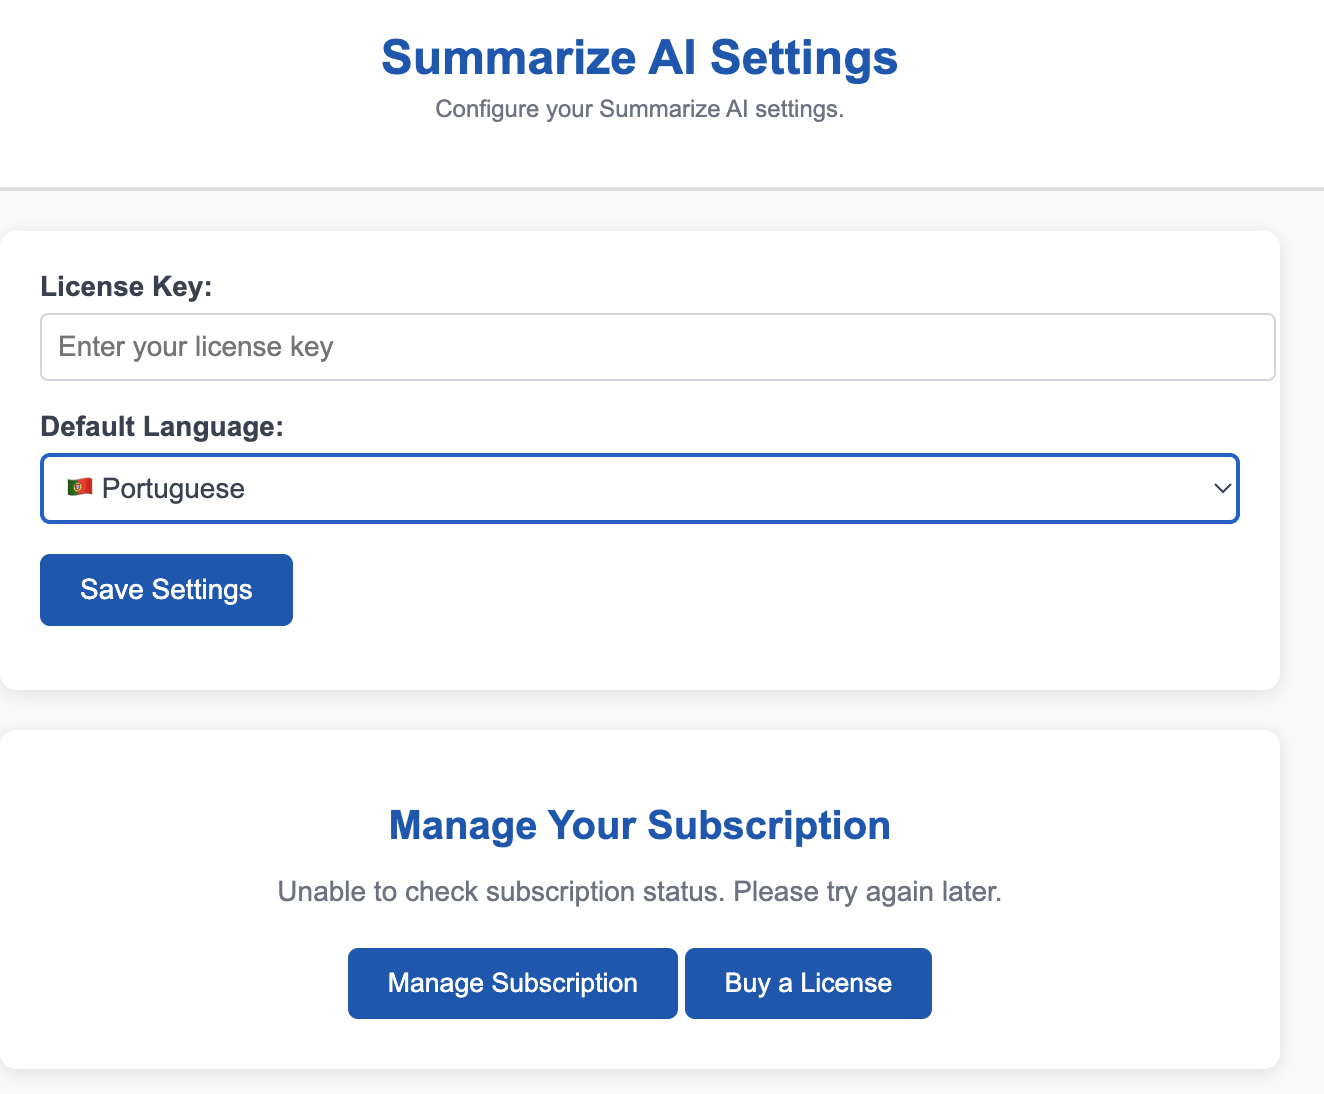Image resolution: width=1324 pixels, height=1094 pixels.
Task: Click the Buy a License button
Action: [808, 983]
